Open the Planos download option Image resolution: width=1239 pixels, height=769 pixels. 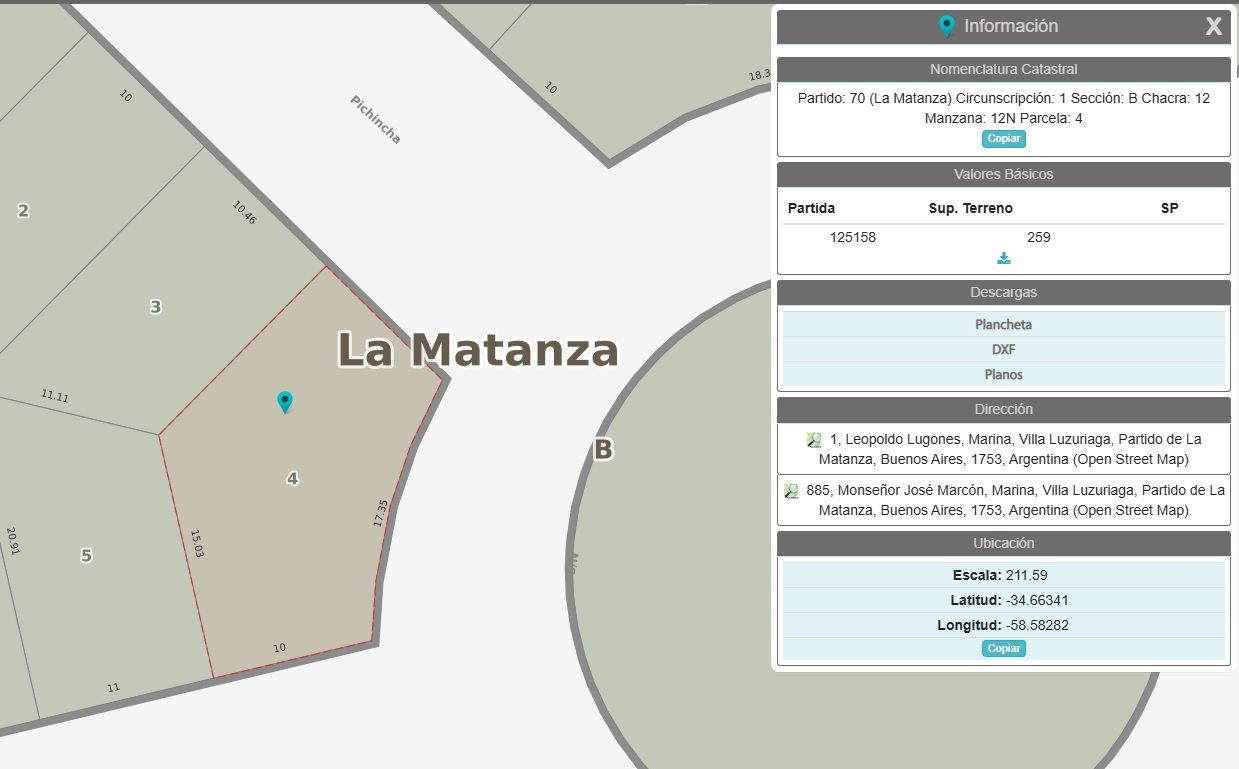pos(1004,374)
